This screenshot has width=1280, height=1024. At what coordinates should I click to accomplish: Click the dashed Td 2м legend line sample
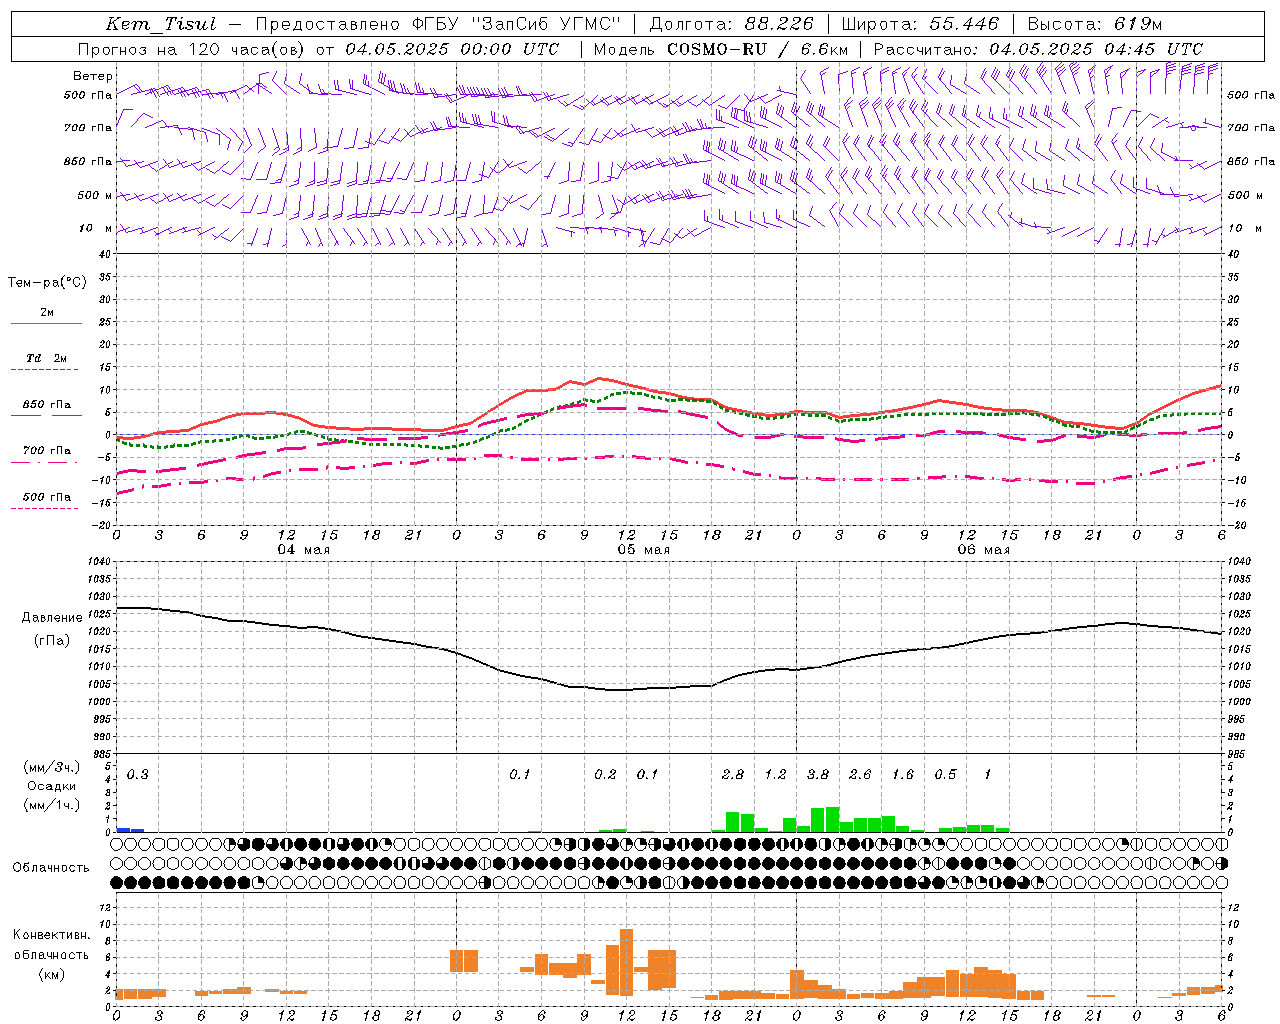(x=45, y=370)
